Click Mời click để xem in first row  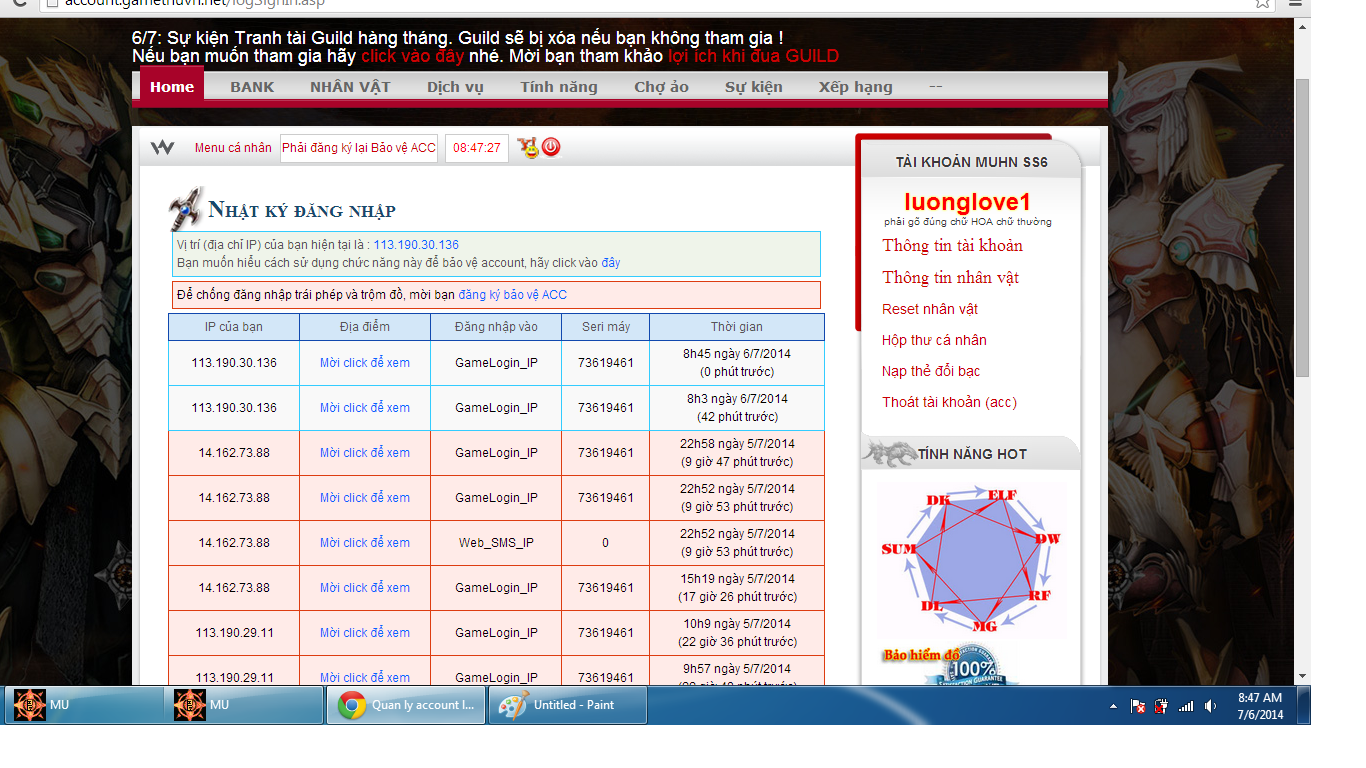[364, 363]
